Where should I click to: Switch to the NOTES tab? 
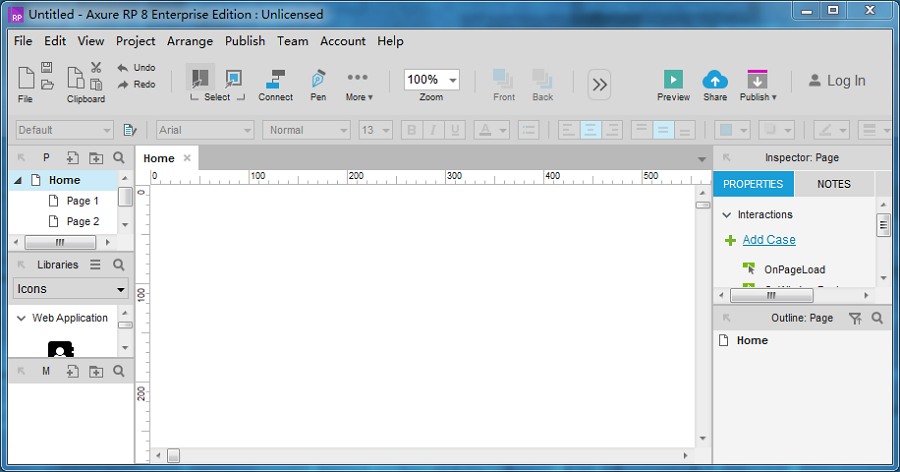(834, 184)
